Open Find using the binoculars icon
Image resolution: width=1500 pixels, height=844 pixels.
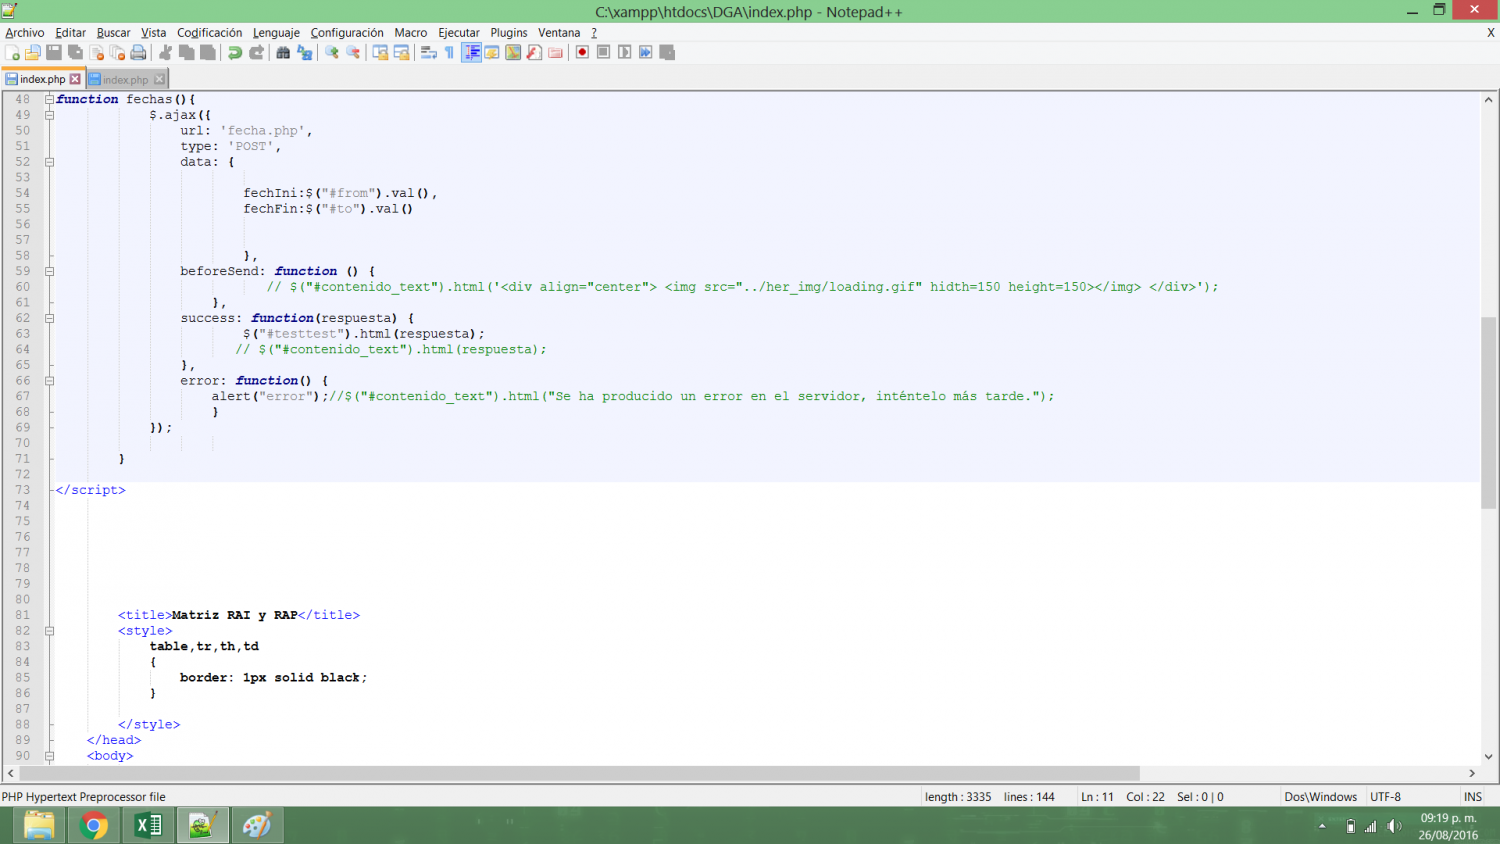283,52
